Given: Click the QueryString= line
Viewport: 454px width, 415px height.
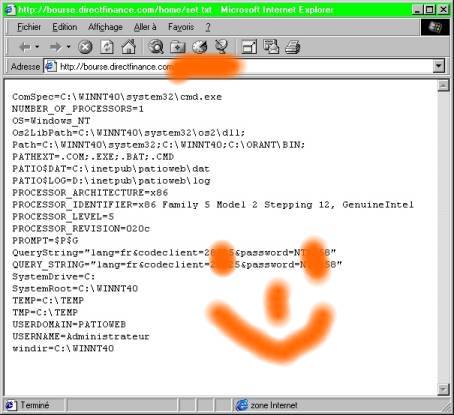Looking at the screenshot, I should [x=174, y=252].
